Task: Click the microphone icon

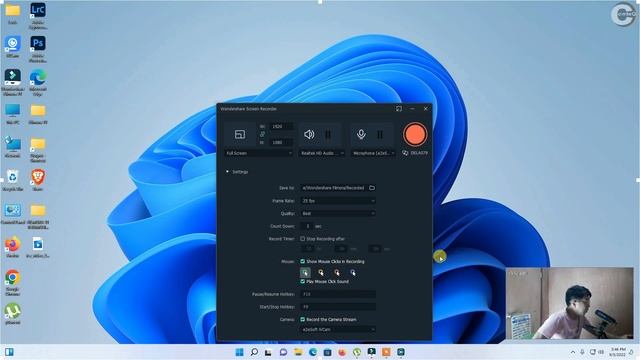Action: coord(361,134)
